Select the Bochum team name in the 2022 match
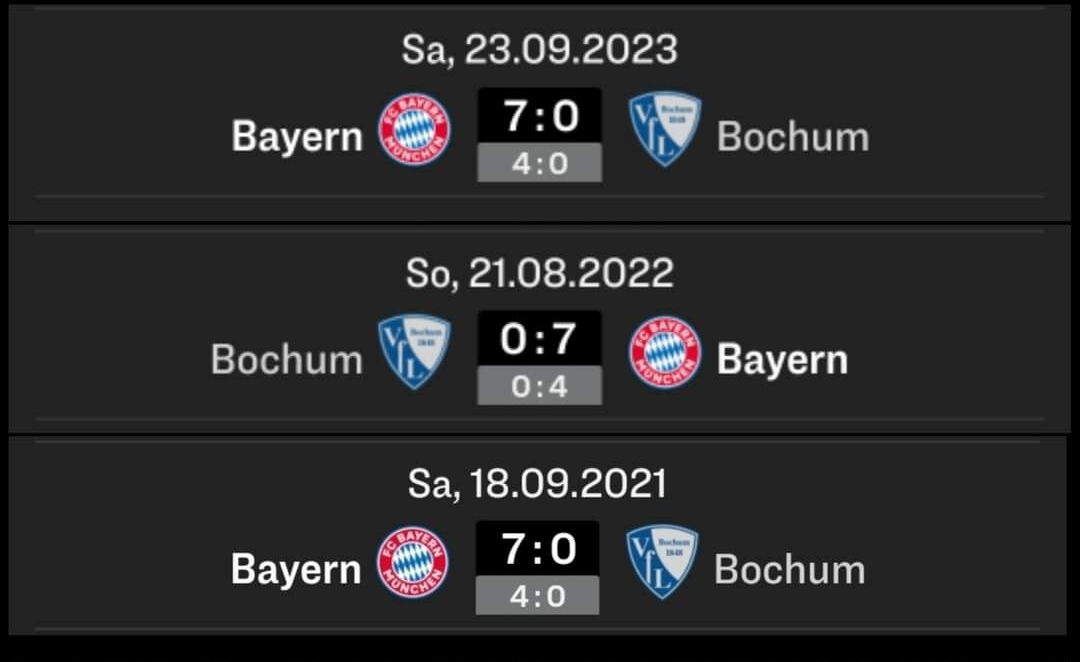 pos(287,359)
